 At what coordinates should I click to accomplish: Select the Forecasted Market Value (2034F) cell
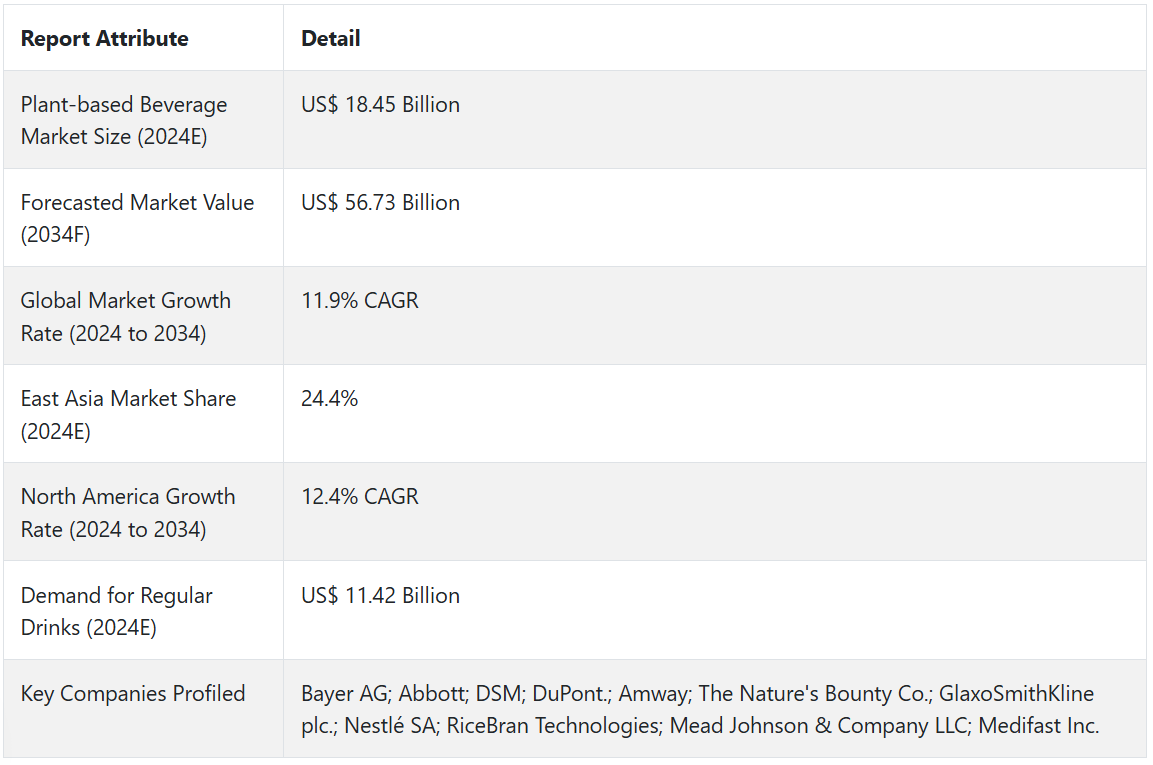(137, 218)
